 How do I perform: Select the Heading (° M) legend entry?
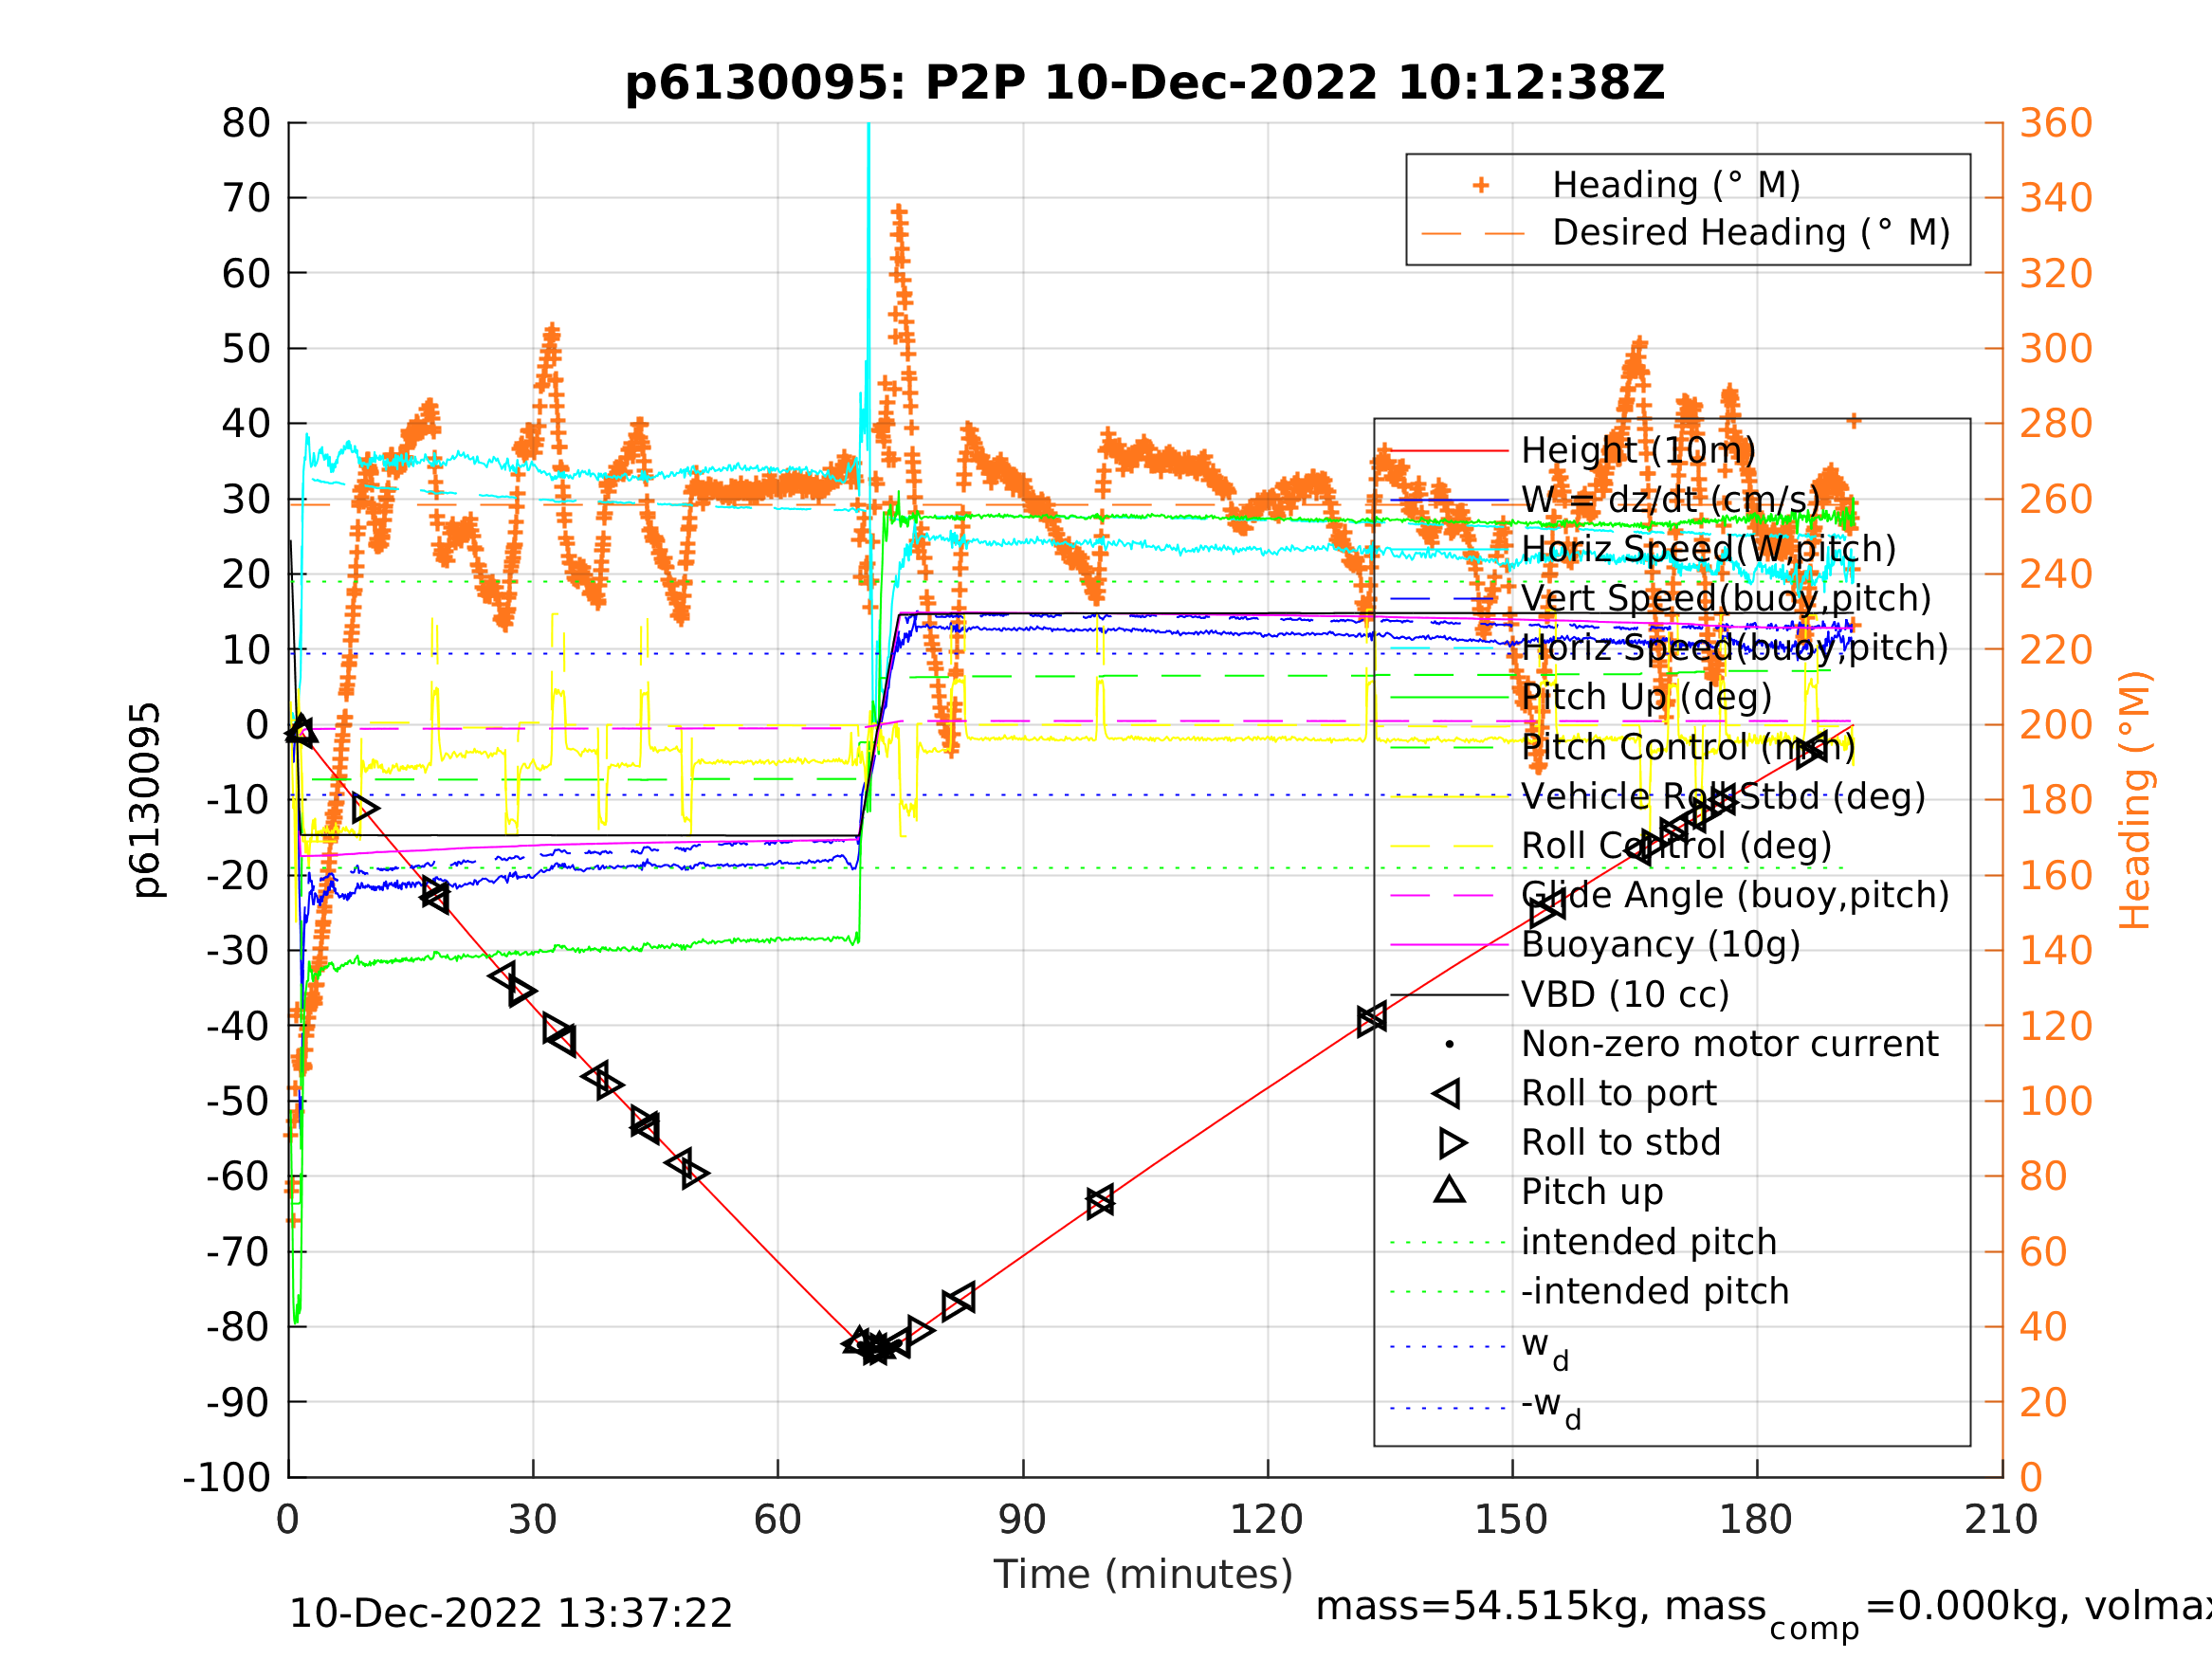click(x=1676, y=186)
